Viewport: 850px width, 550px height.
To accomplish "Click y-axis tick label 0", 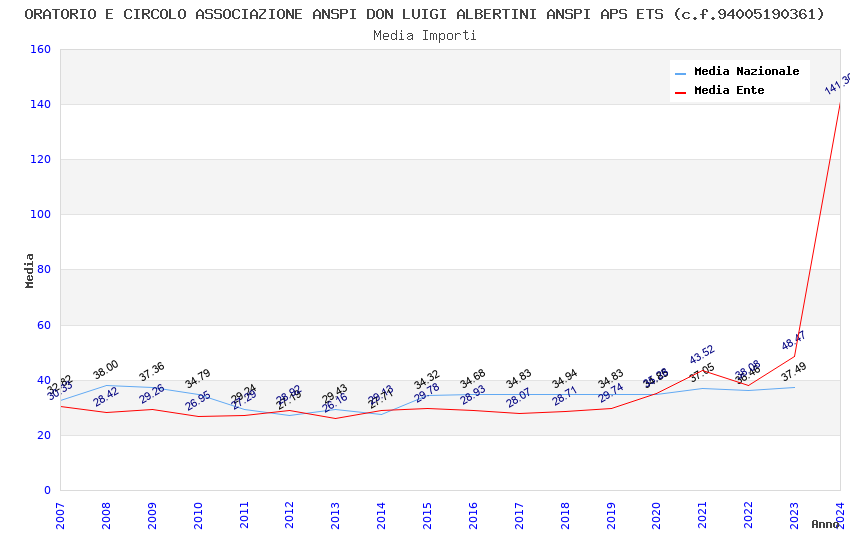I will point(48,490).
